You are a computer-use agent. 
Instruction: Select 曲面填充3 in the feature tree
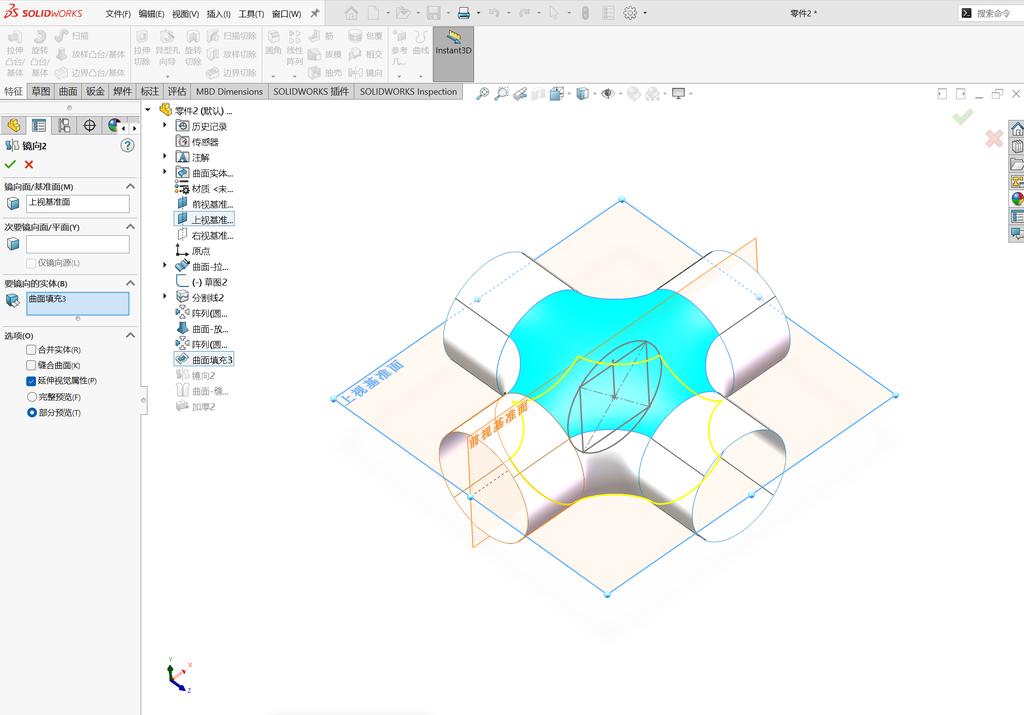click(x=204, y=360)
